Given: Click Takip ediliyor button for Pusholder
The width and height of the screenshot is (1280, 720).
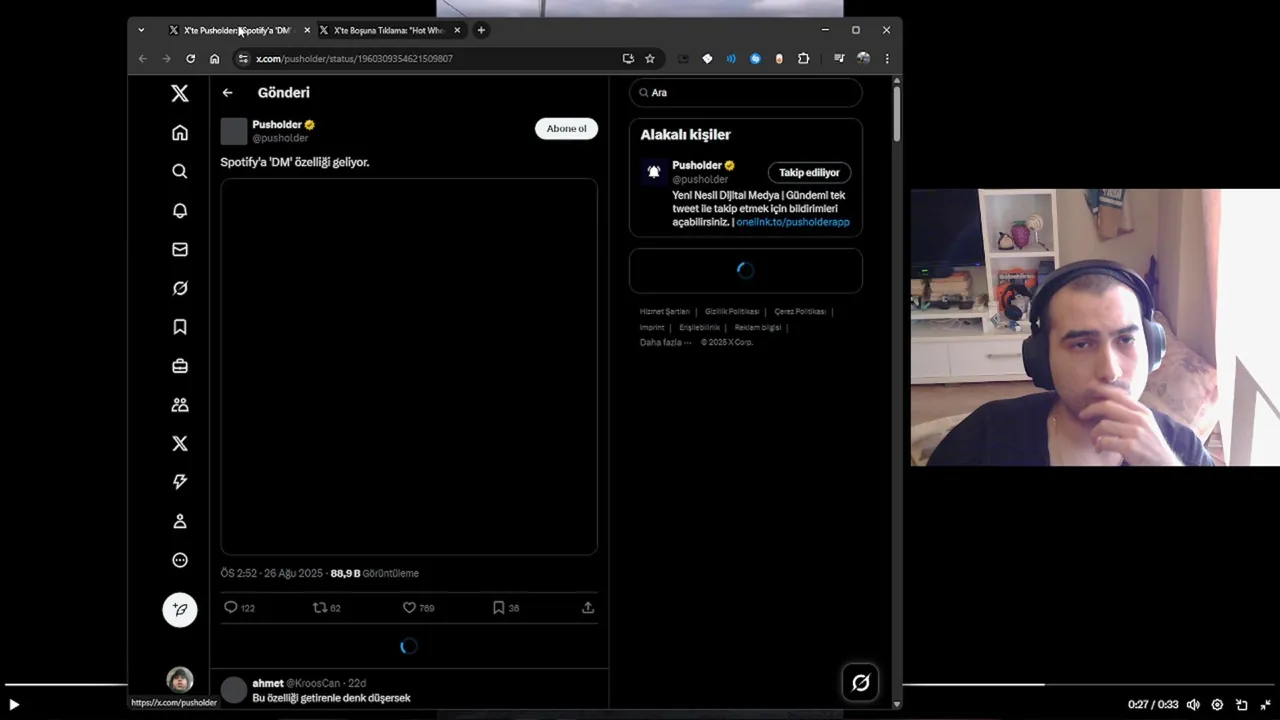Looking at the screenshot, I should pos(809,173).
